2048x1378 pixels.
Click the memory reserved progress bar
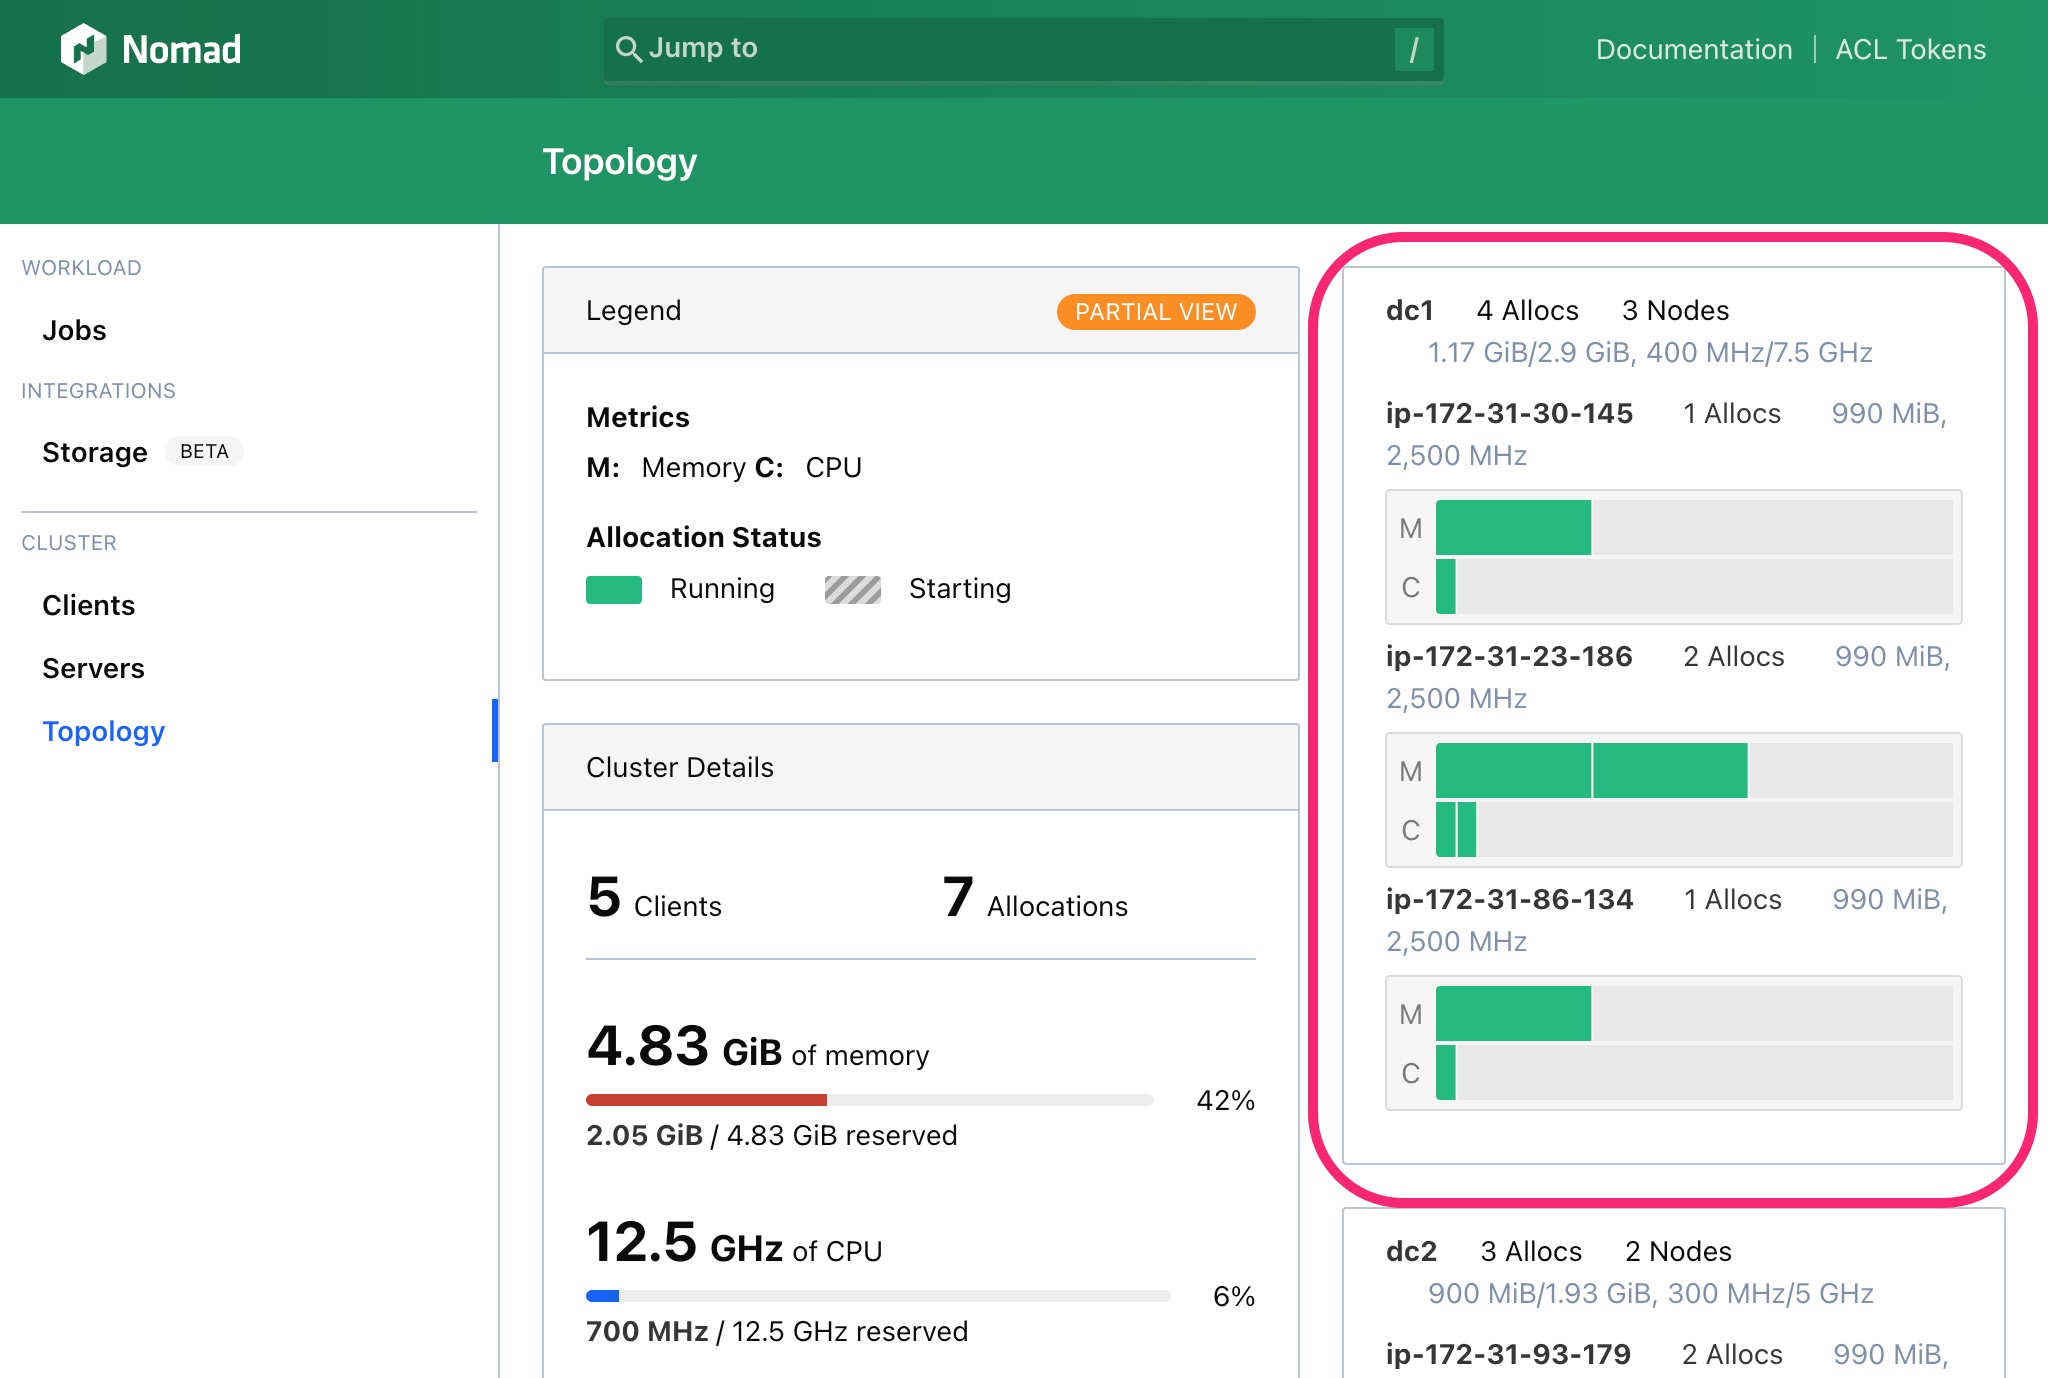(x=869, y=1100)
